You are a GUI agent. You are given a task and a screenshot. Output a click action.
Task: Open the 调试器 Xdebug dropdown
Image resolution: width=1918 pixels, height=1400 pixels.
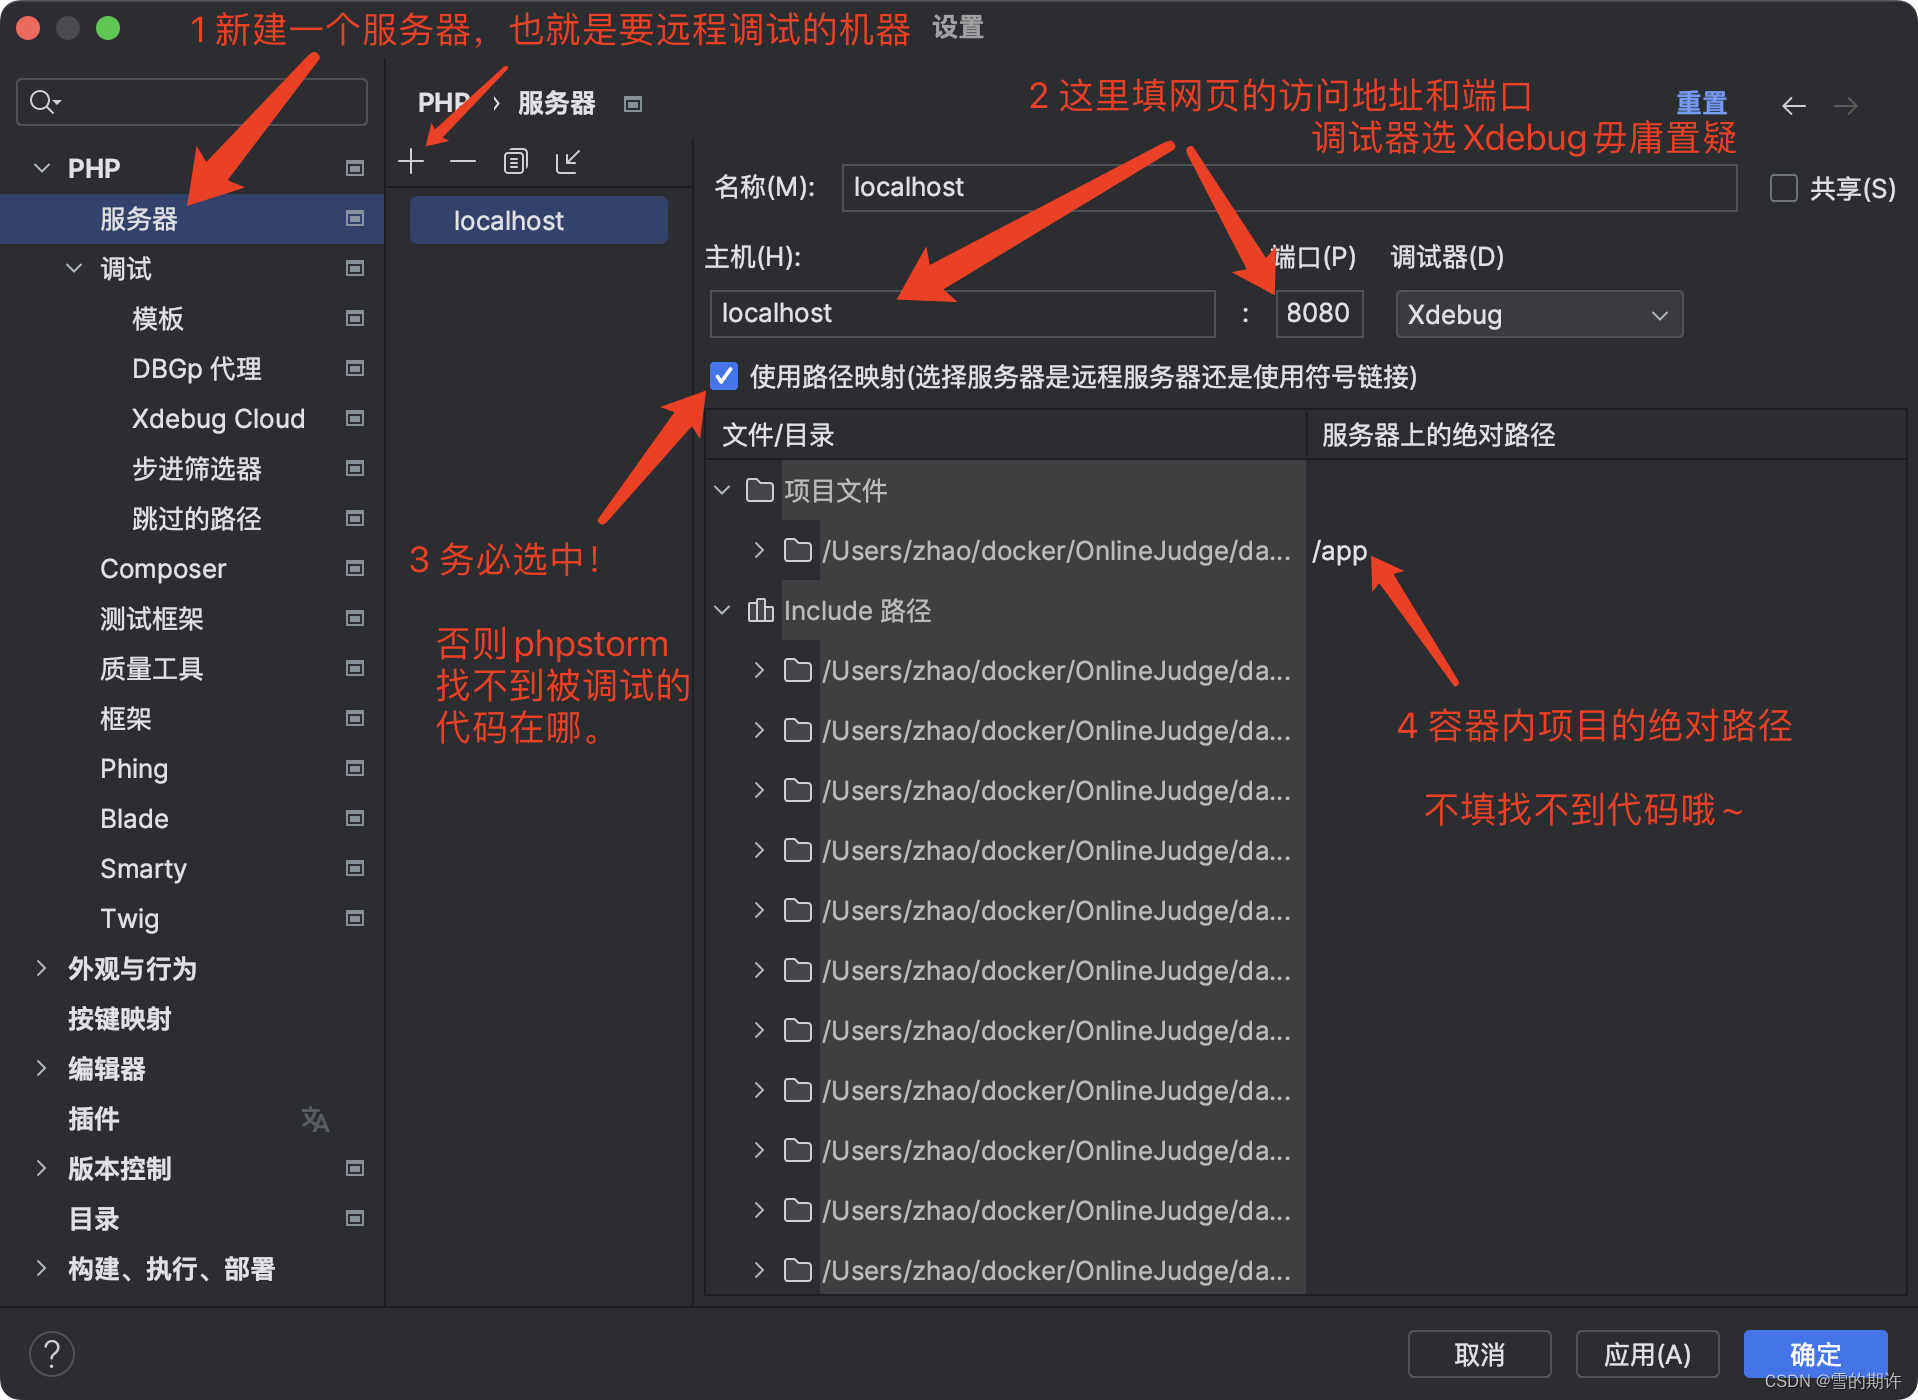[x=1539, y=314]
